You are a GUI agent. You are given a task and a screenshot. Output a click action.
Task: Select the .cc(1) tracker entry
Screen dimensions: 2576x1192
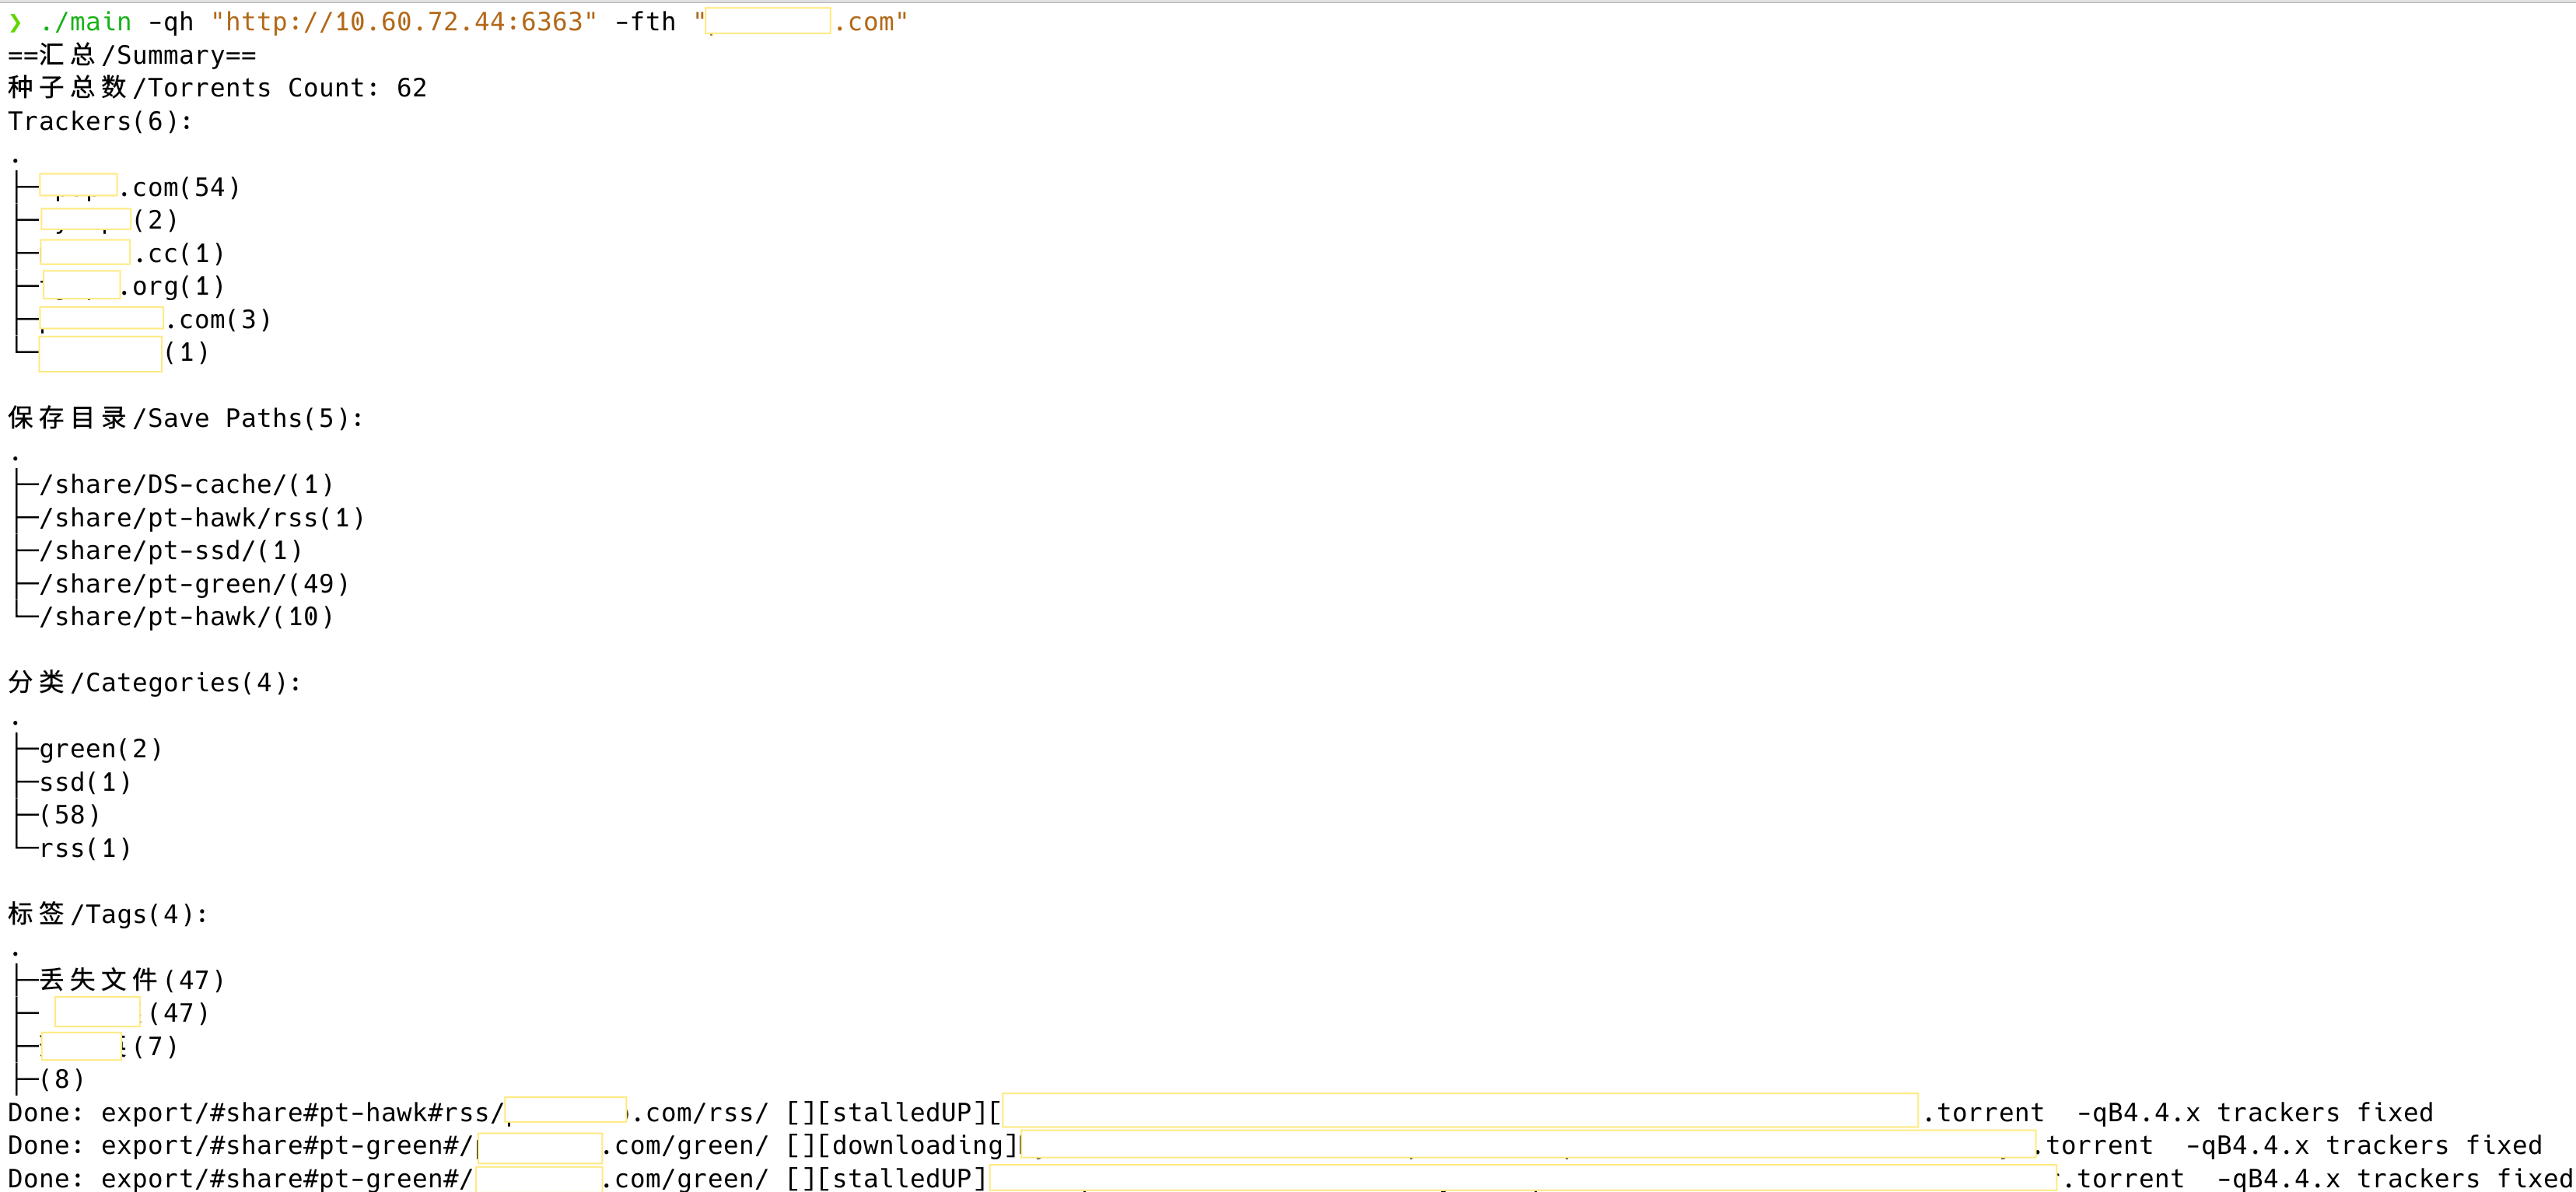click(x=180, y=253)
